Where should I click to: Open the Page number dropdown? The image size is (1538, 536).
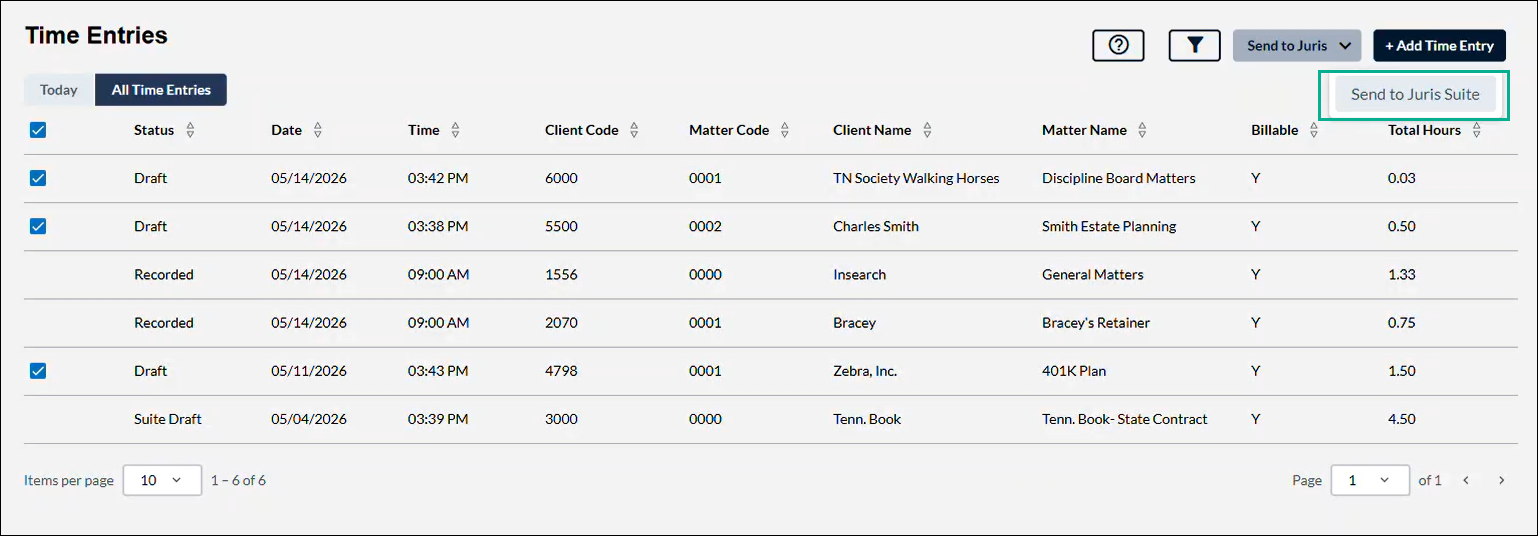coord(1370,480)
